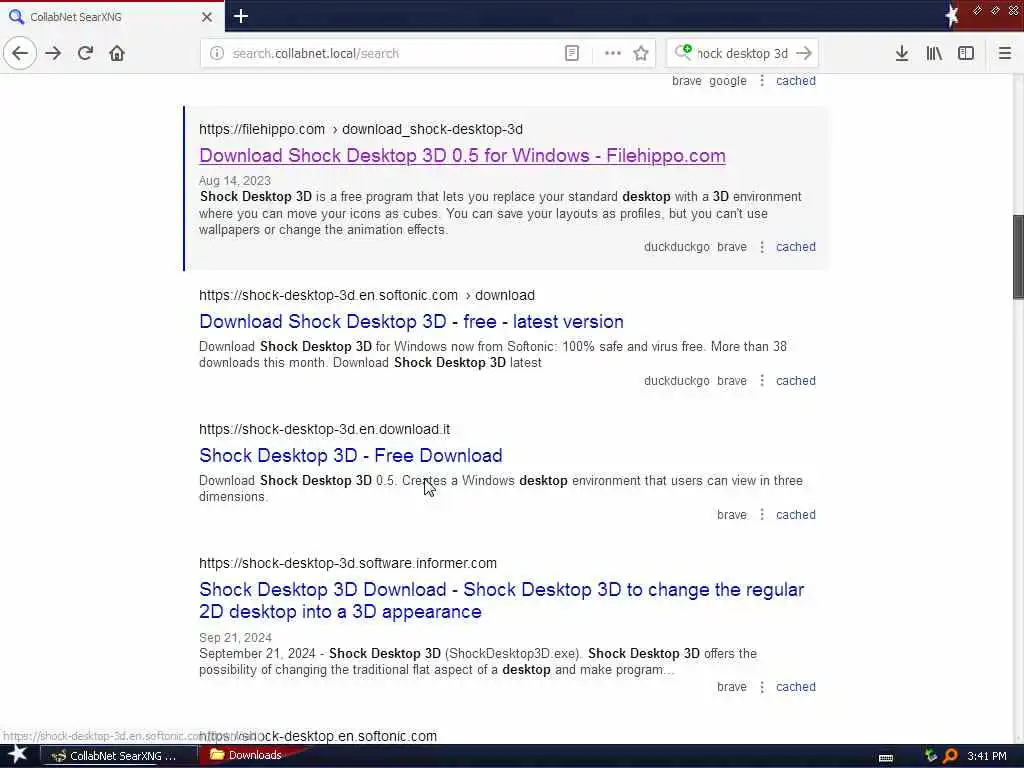Open cached version of Softonic download result

tap(795, 381)
